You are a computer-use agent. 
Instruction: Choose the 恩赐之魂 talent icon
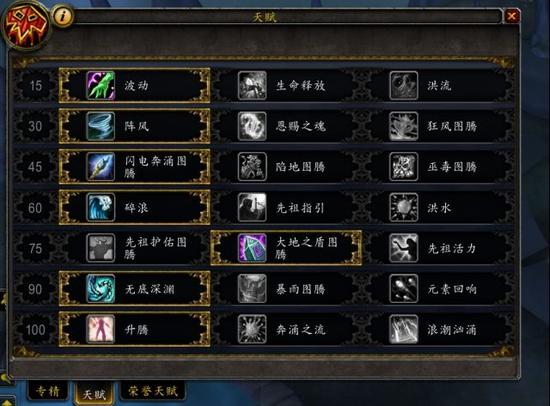(252, 126)
